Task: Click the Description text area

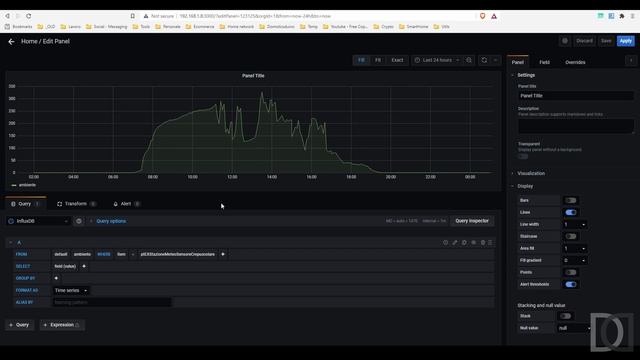Action: 576,126
